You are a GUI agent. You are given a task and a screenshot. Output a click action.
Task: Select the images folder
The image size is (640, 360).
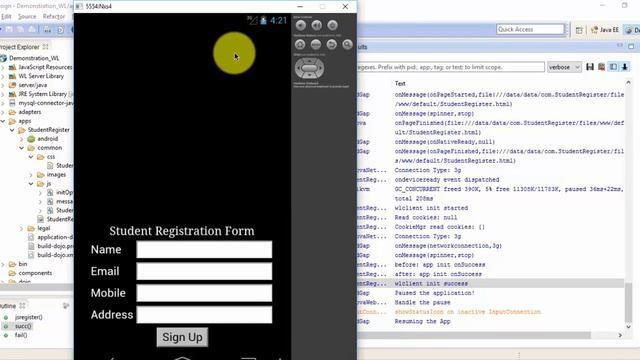[56, 175]
